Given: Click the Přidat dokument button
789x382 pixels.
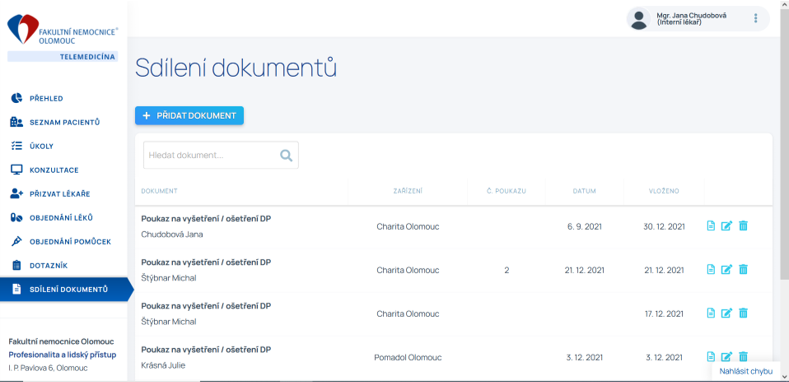Looking at the screenshot, I should 189,115.
